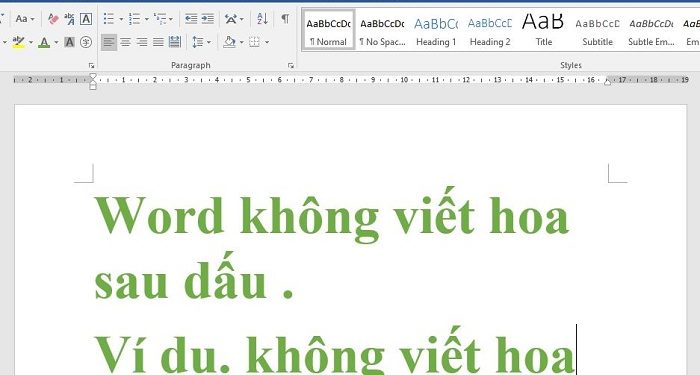Click 'không viết hoa' in first line

coord(404,215)
